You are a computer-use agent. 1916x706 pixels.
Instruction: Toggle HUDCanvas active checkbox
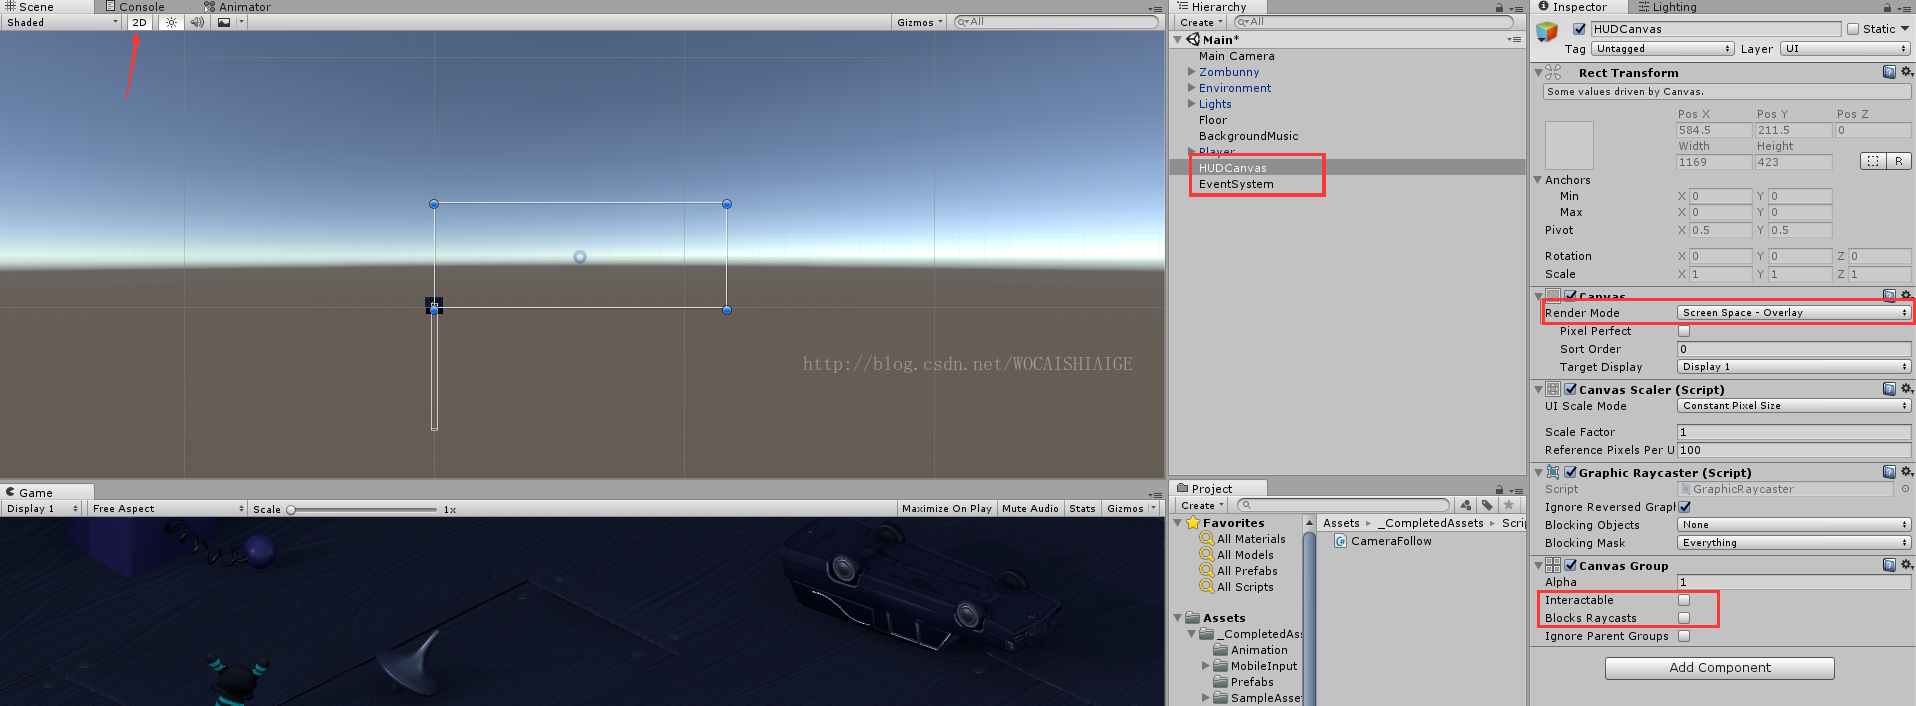[x=1579, y=29]
